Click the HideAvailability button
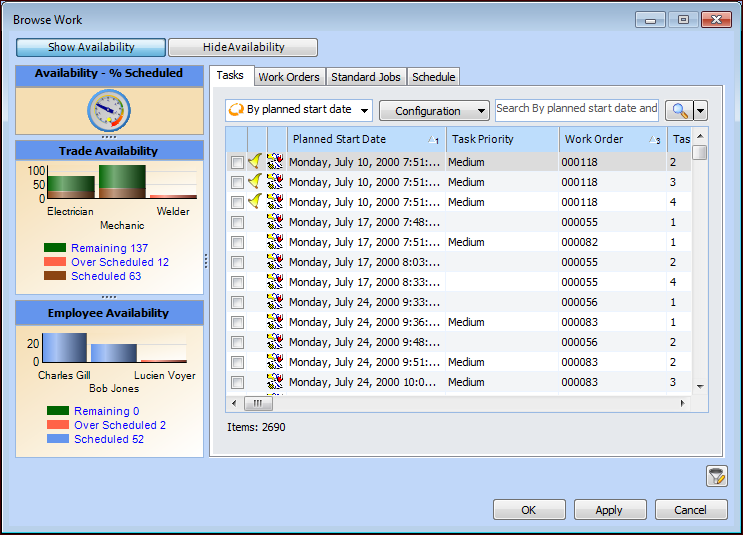Image resolution: width=743 pixels, height=535 pixels. point(243,47)
